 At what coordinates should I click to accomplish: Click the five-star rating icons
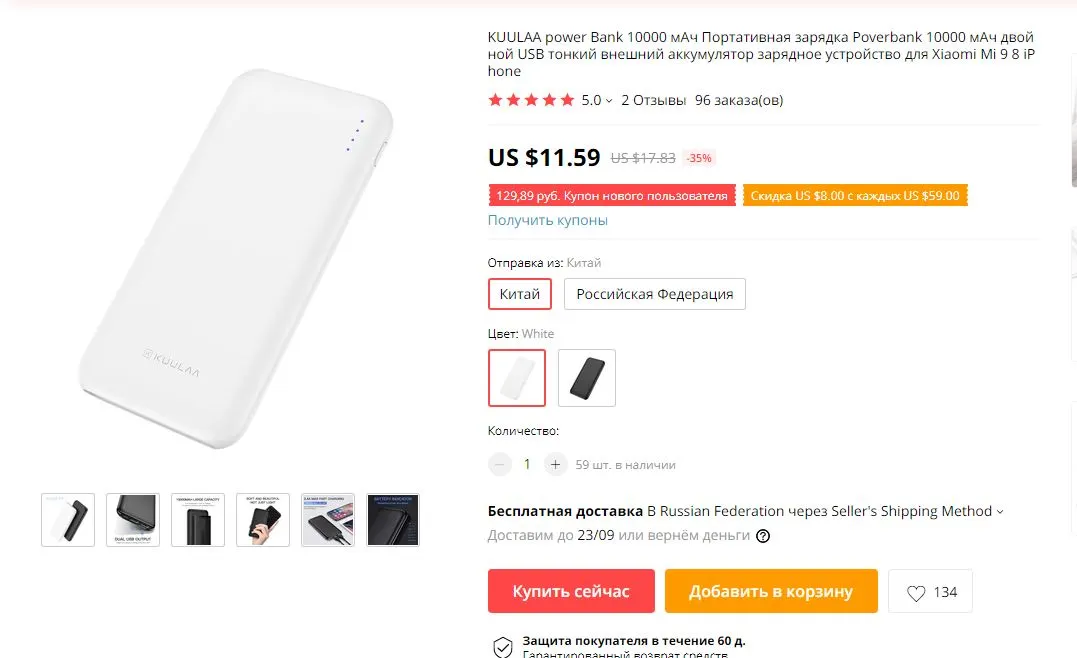[531, 100]
